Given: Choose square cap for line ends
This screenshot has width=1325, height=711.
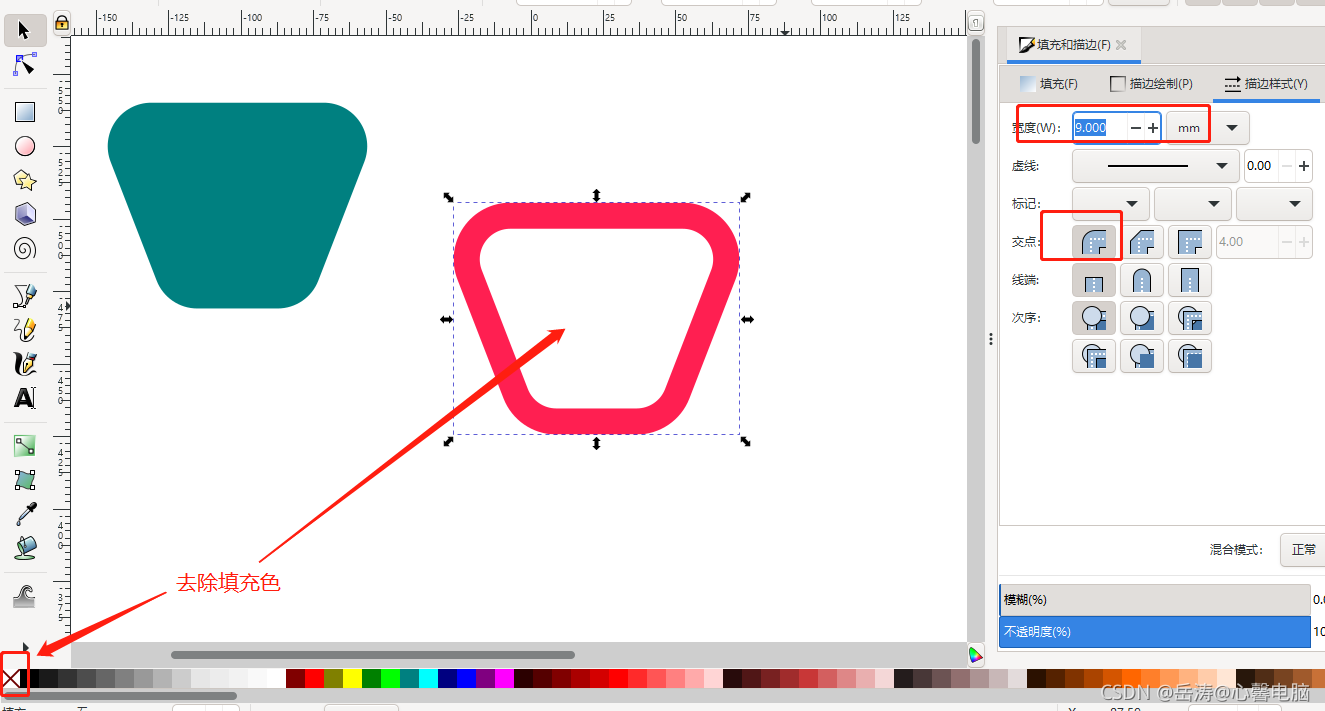Looking at the screenshot, I should pos(1190,280).
